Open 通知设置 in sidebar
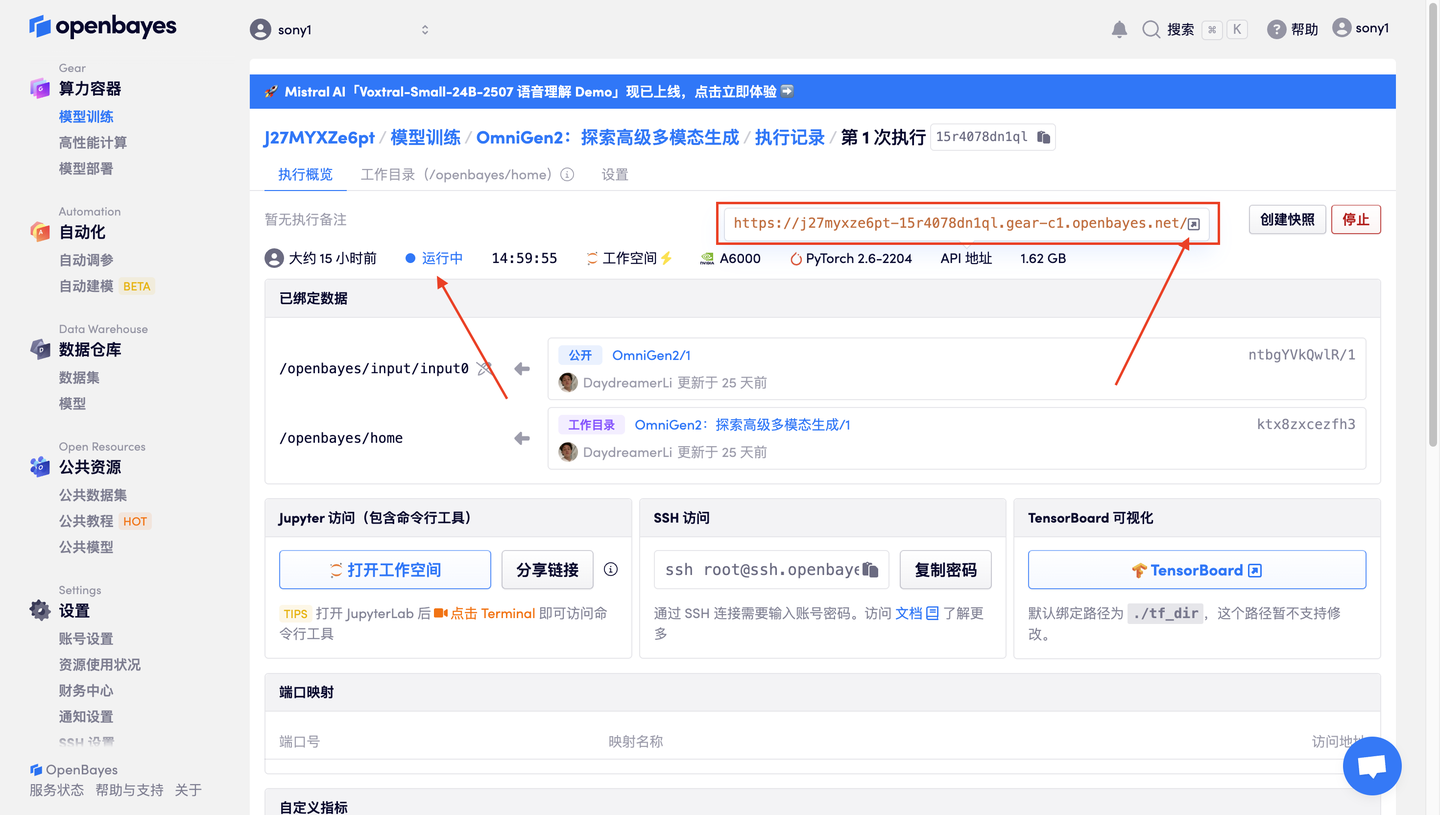The height and width of the screenshot is (815, 1440). (86, 716)
